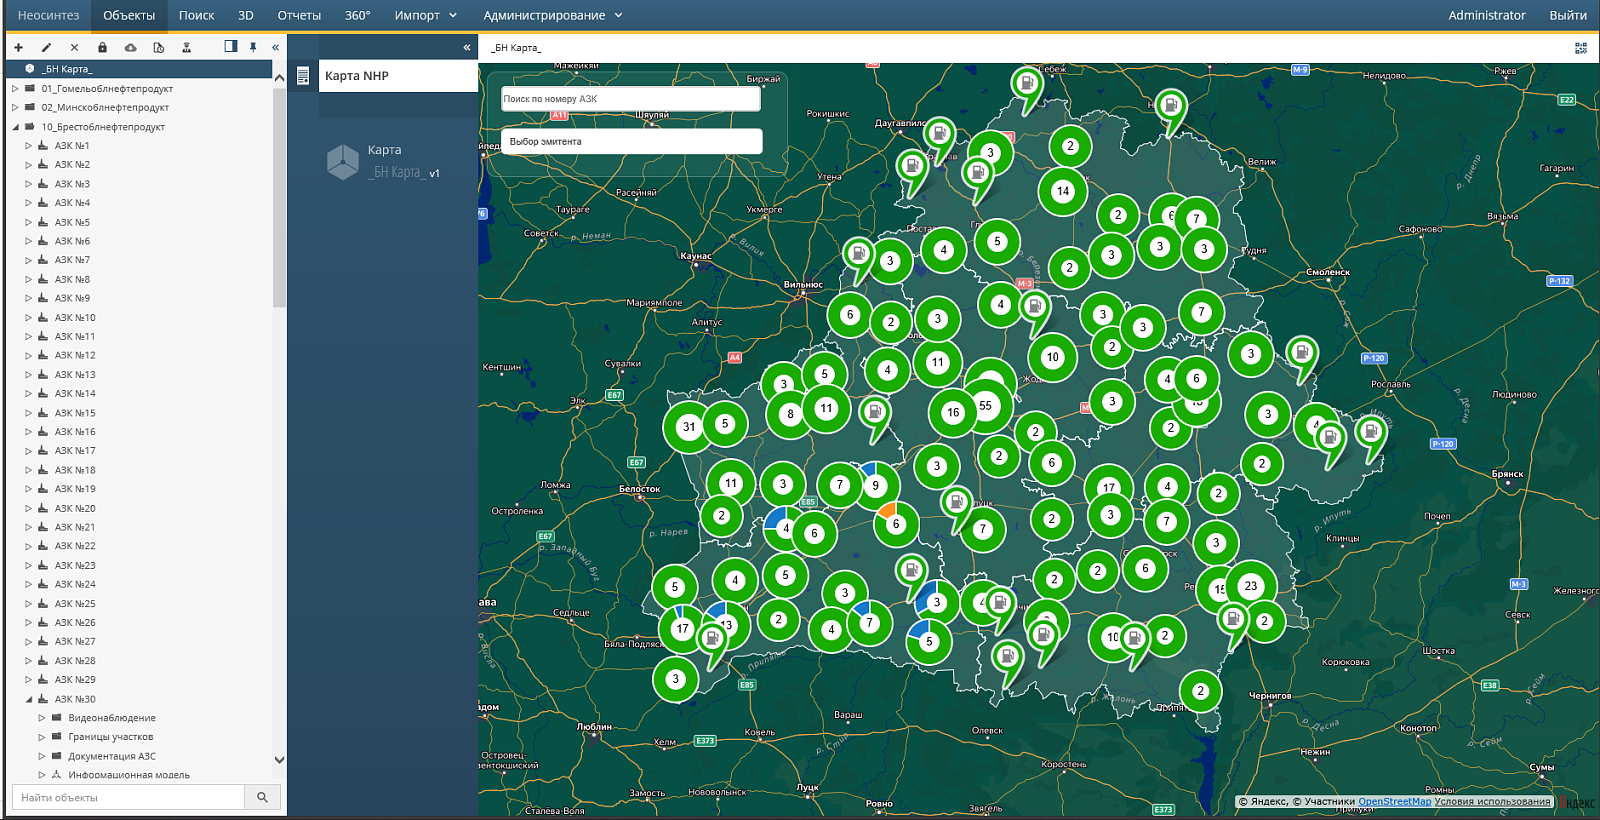Screen dimensions: 1600x820
Task: Click the cloud upload icon
Action: coord(130,47)
